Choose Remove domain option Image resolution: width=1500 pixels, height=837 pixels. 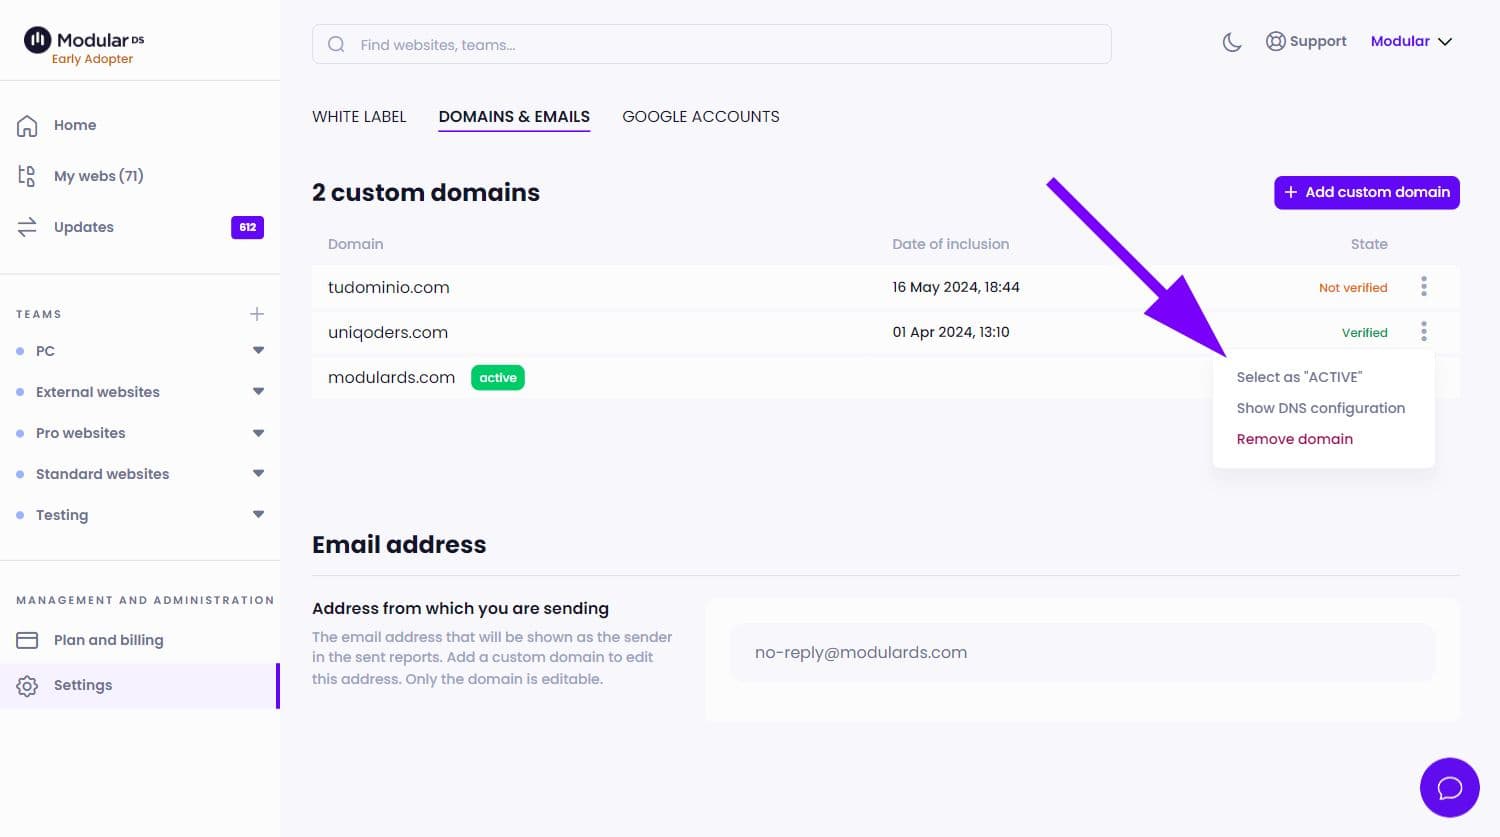(1294, 439)
